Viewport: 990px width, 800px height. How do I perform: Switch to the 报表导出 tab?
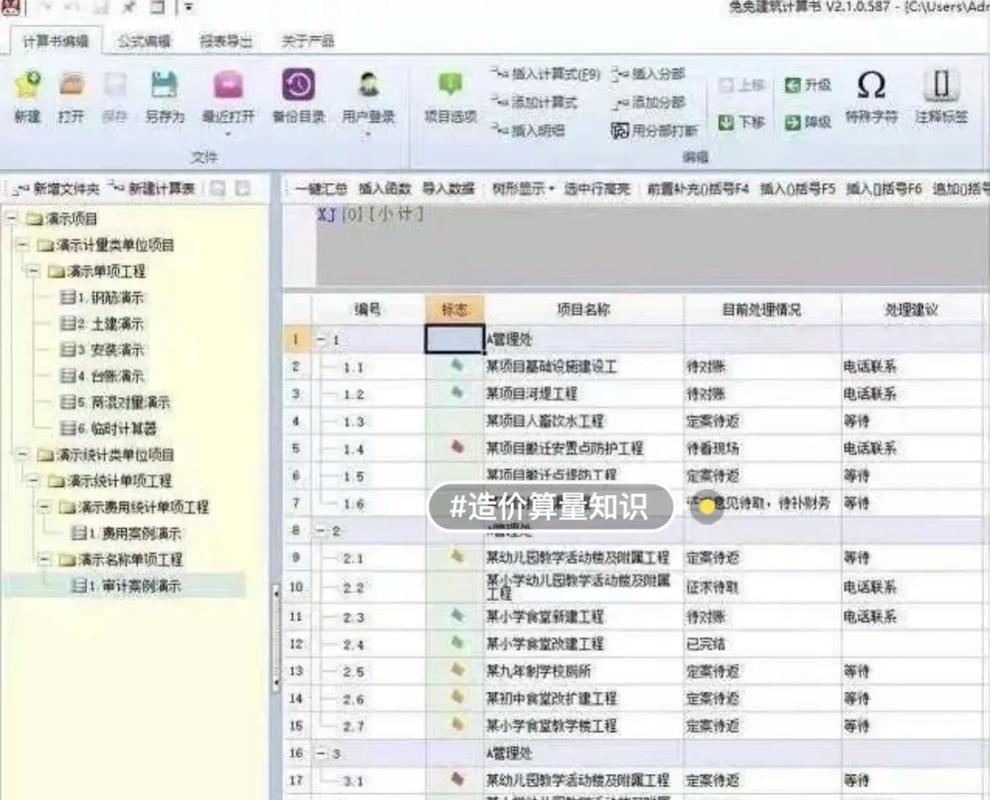point(225,42)
